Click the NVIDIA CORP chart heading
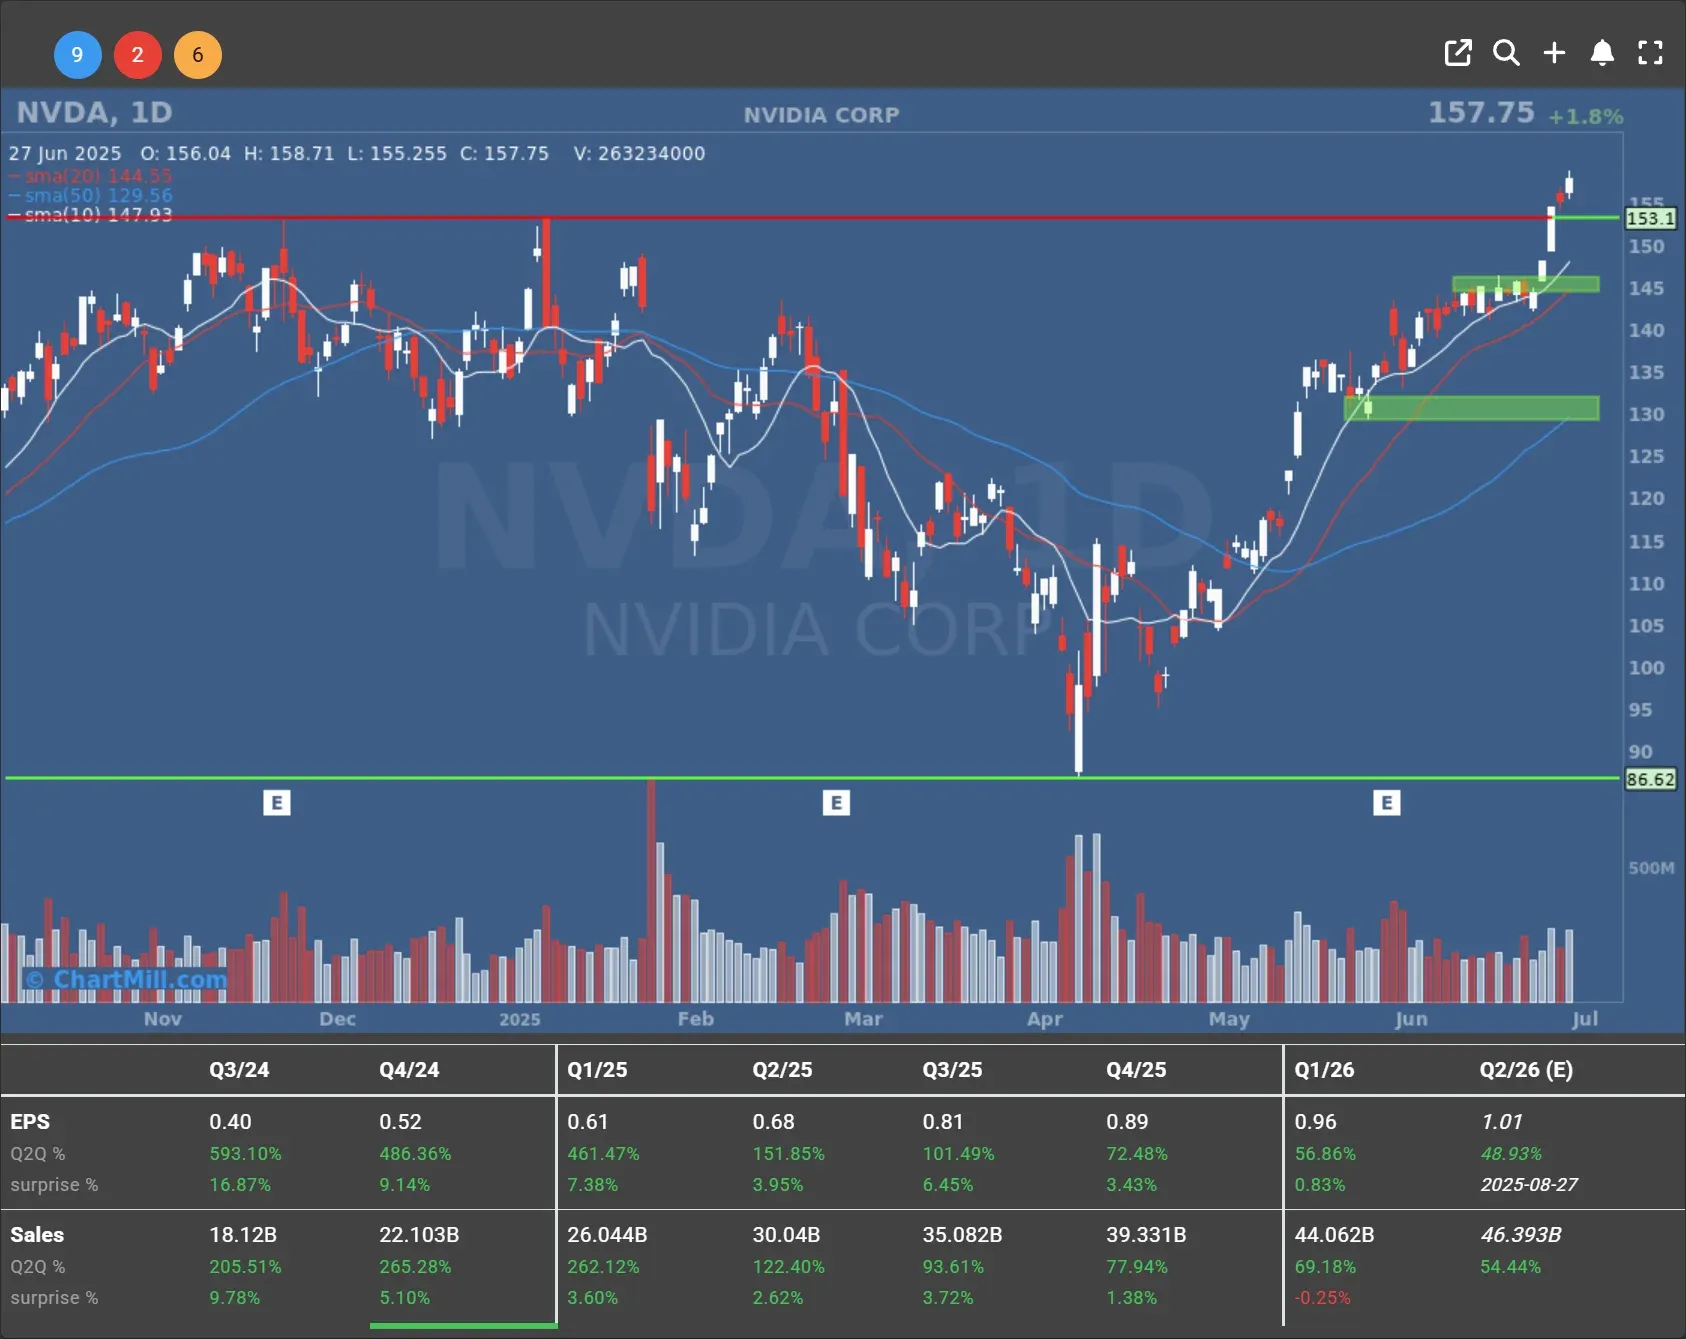This screenshot has width=1686, height=1339. [x=821, y=115]
